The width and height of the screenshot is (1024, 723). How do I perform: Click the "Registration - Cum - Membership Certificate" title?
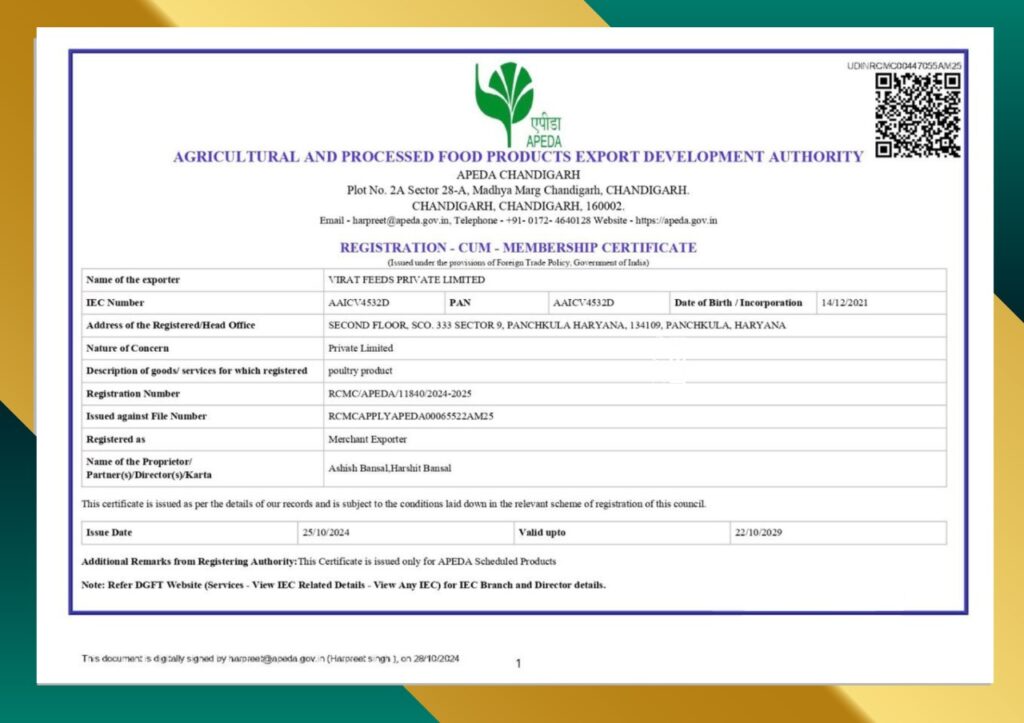tap(518, 248)
